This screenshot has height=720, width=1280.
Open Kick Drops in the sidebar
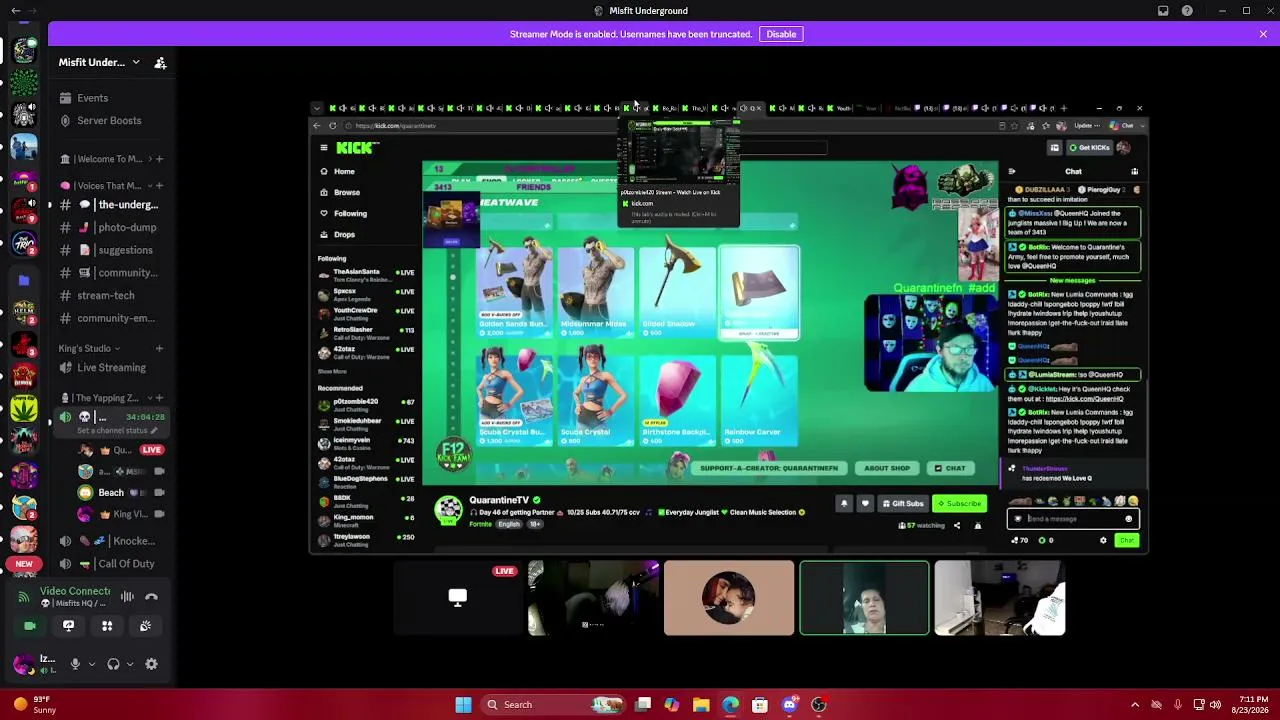344,234
